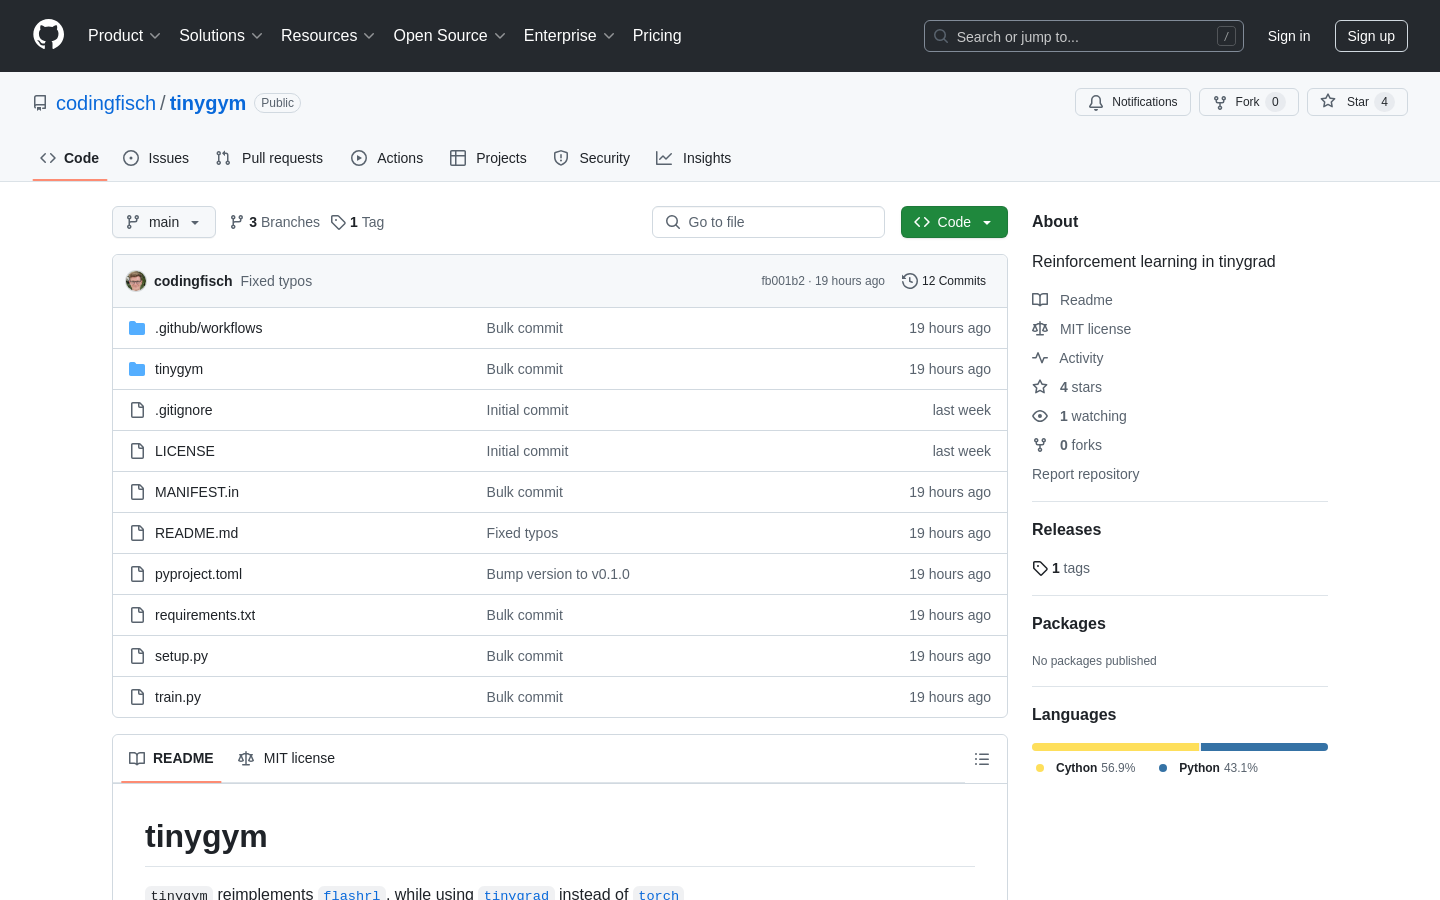This screenshot has height=900, width=1440.
Task: Expand the Enterprise menu
Action: [x=569, y=35]
